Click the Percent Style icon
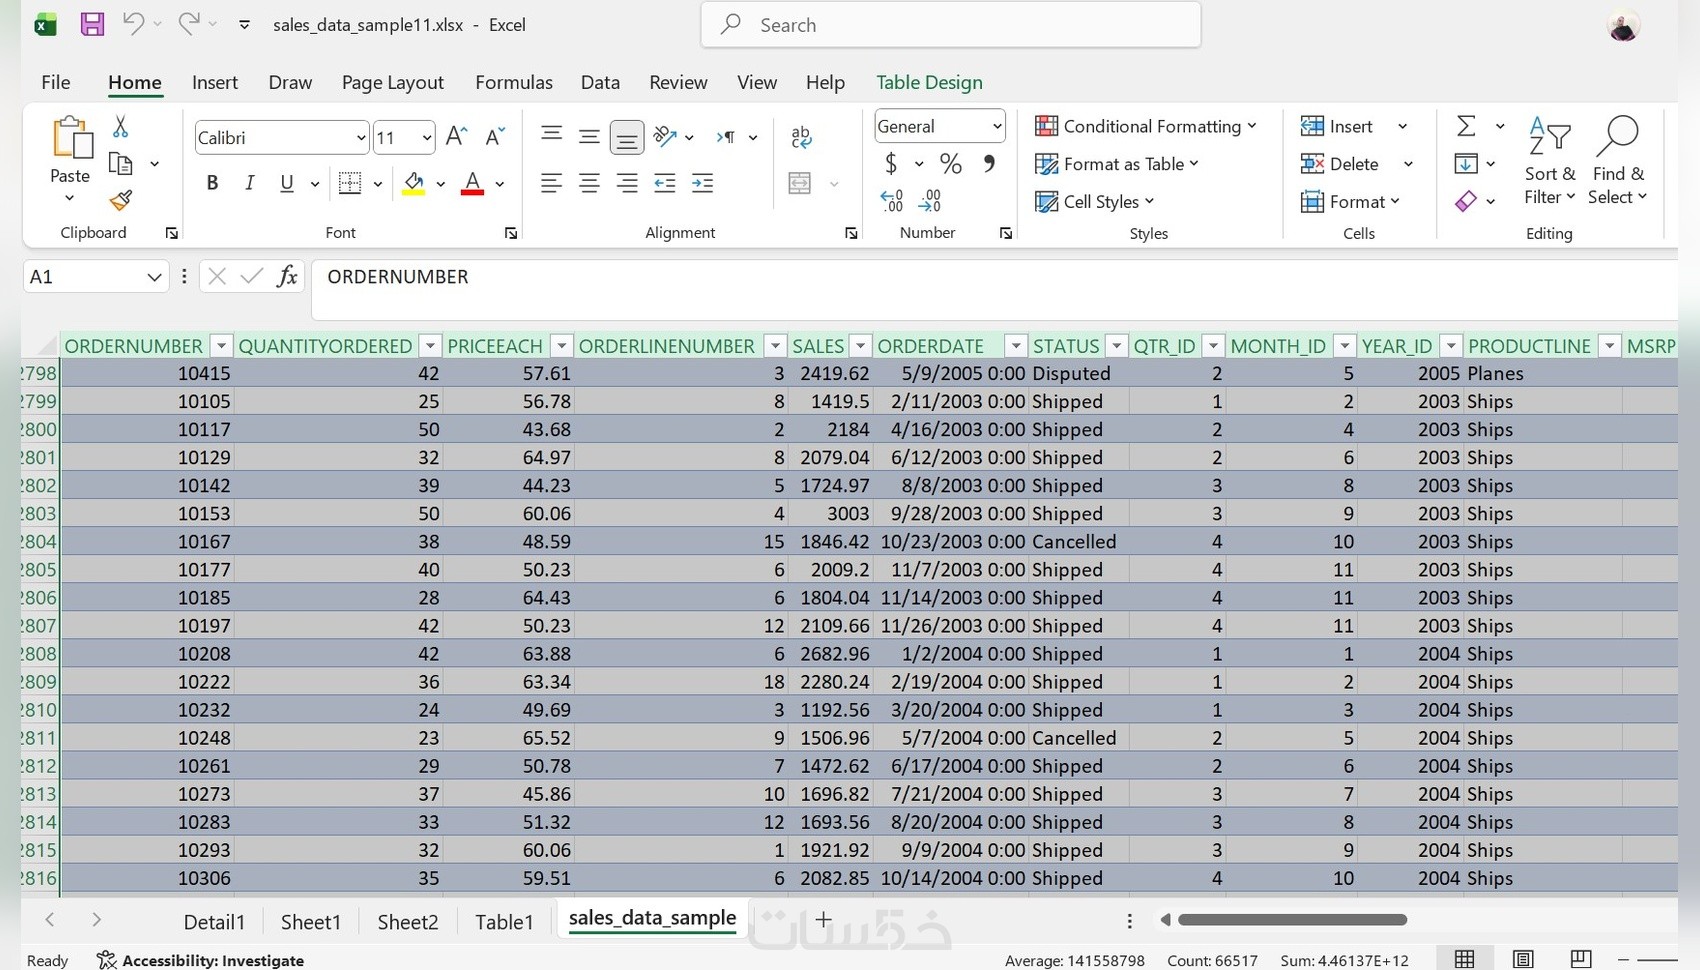1700x970 pixels. 950,164
